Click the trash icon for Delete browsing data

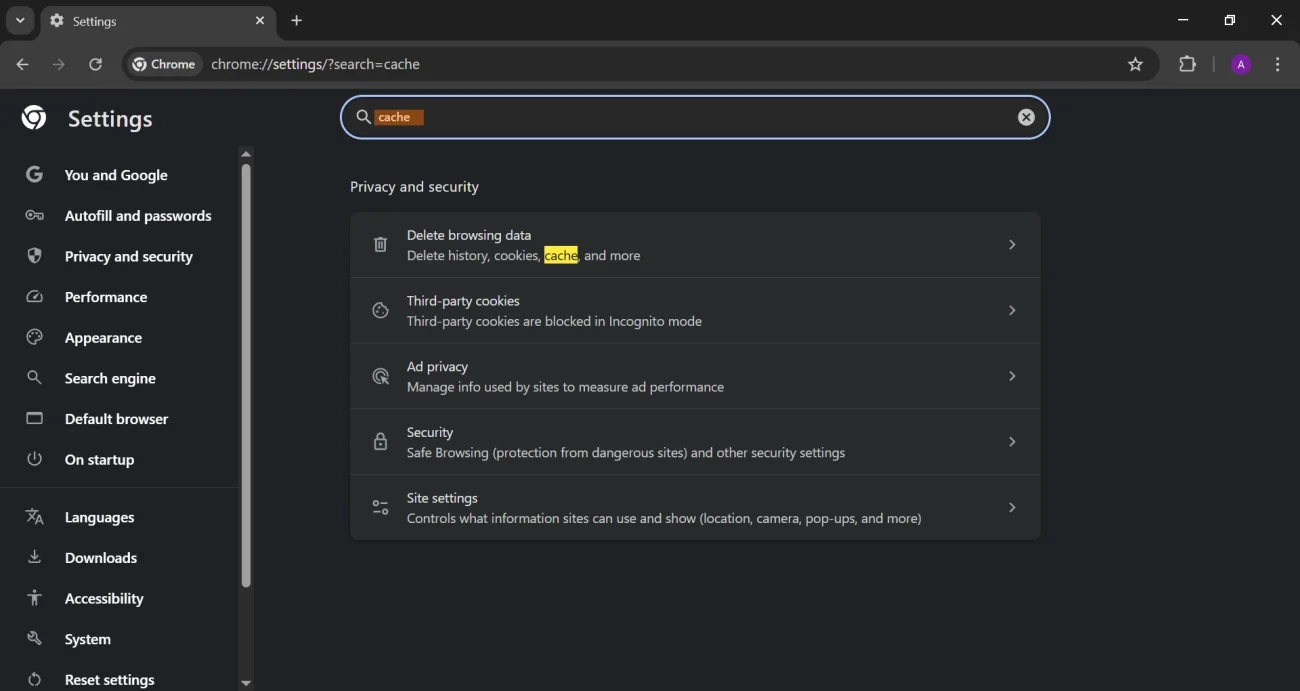[x=380, y=245]
